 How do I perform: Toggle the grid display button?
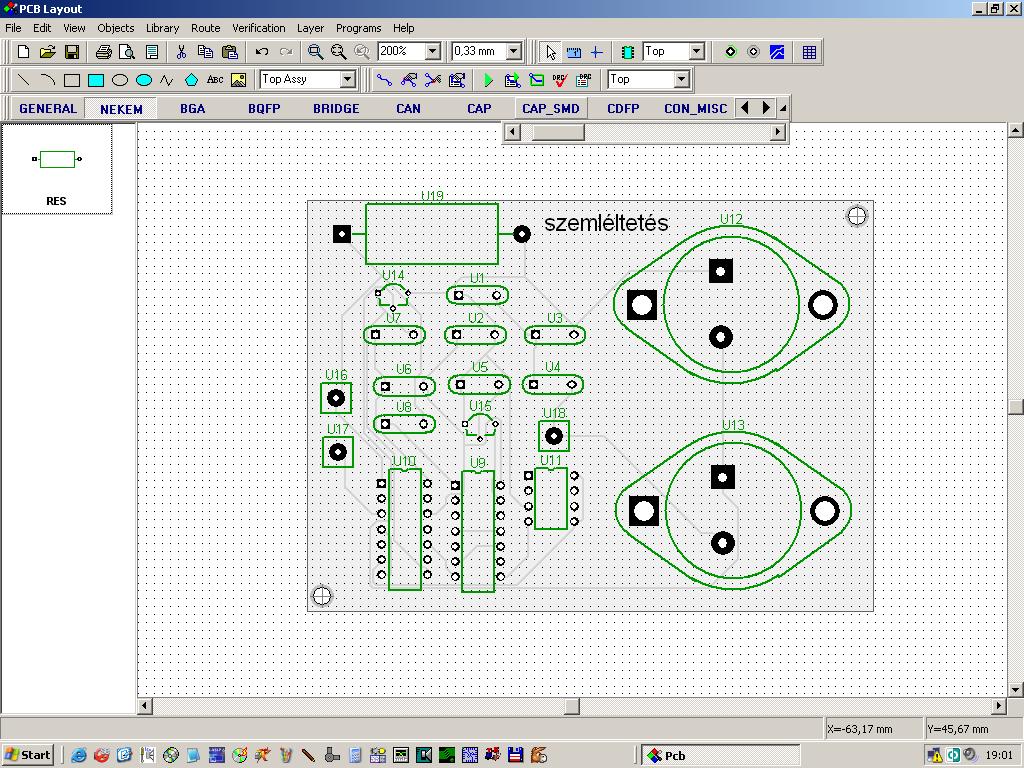pyautogui.click(x=809, y=52)
